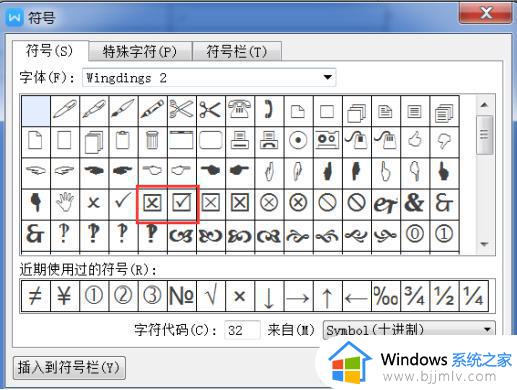Insert recent down arrow symbol
Screen dimensions: 517x390
269,296
